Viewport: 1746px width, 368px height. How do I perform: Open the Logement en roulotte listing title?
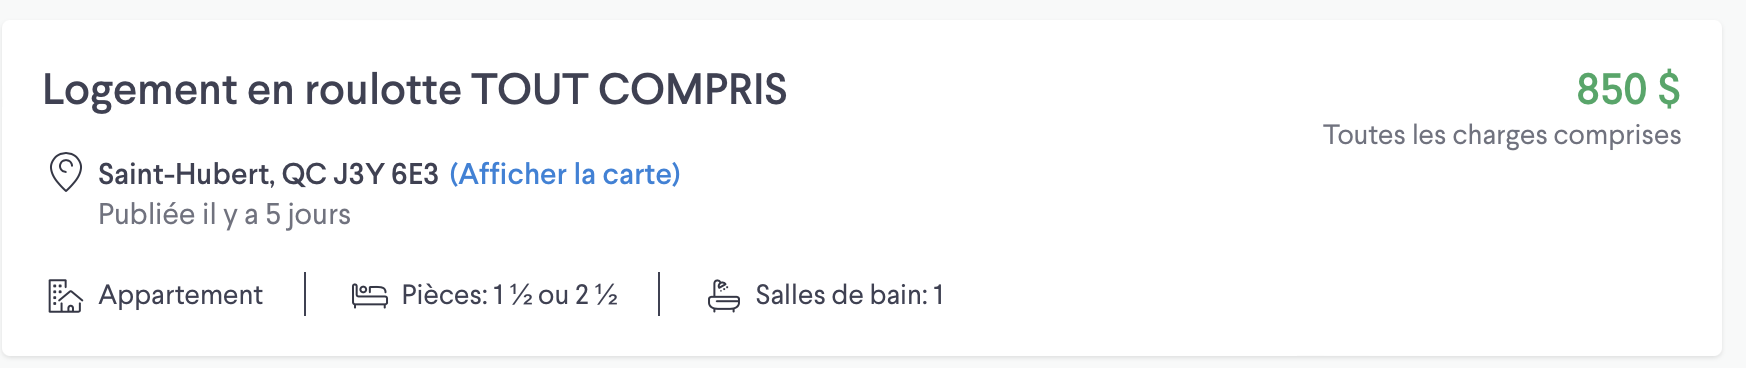[414, 90]
